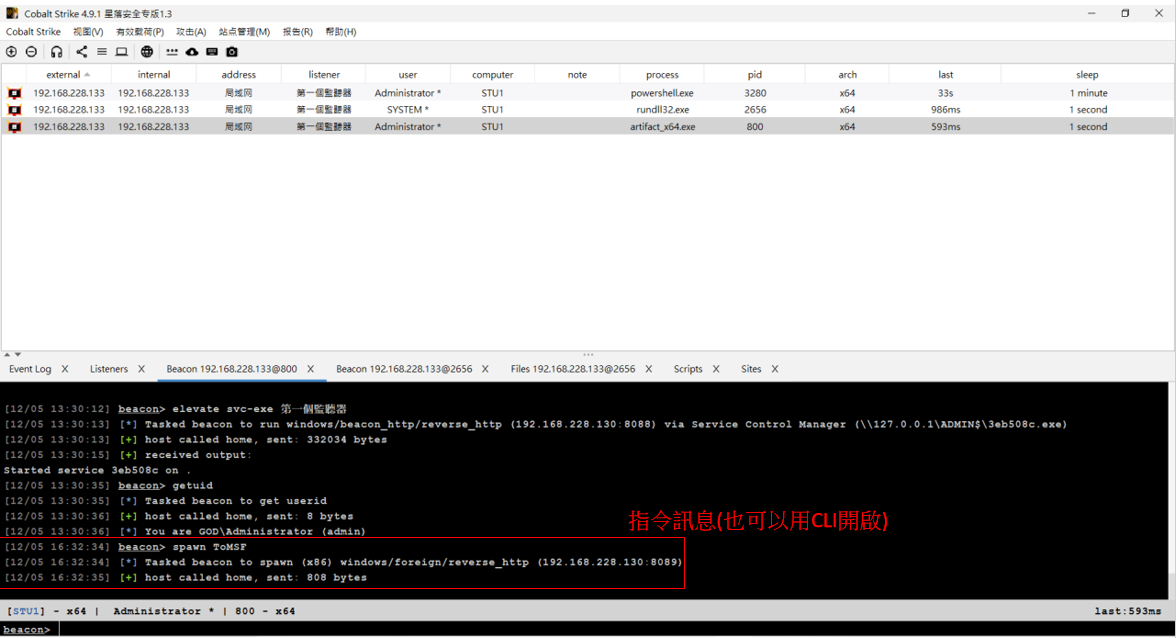Open the Files 192.168.228.133@2656 tab
Screen dimensions: 1176x638
[573, 369]
